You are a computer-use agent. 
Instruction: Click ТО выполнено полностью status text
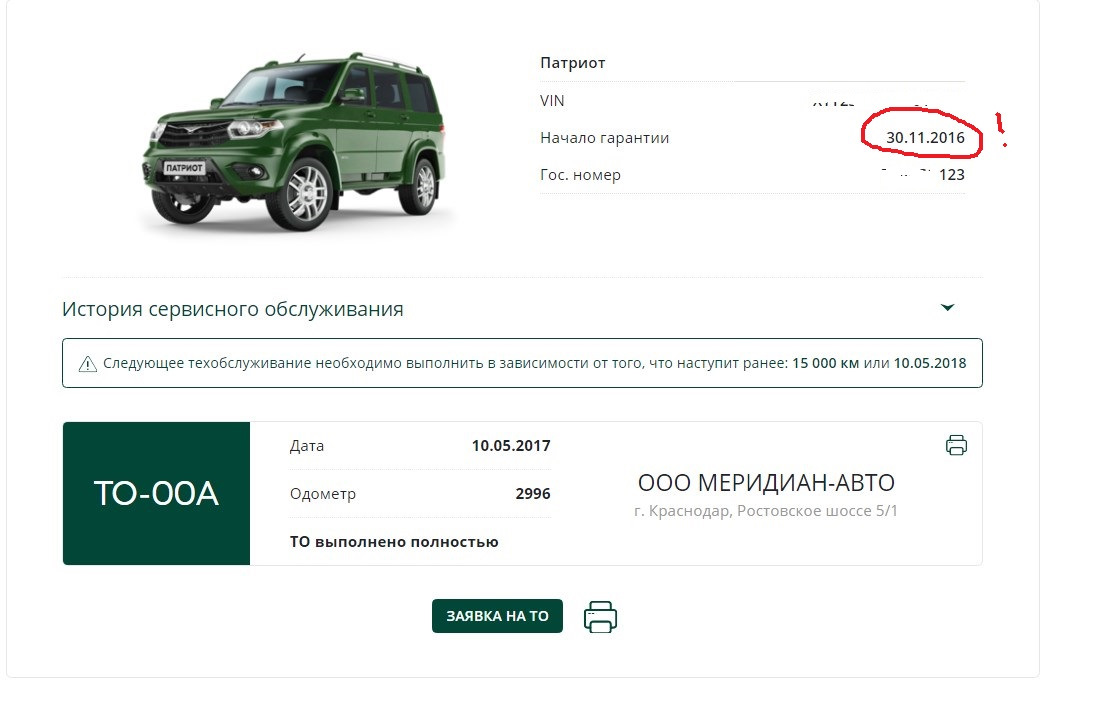coord(394,542)
